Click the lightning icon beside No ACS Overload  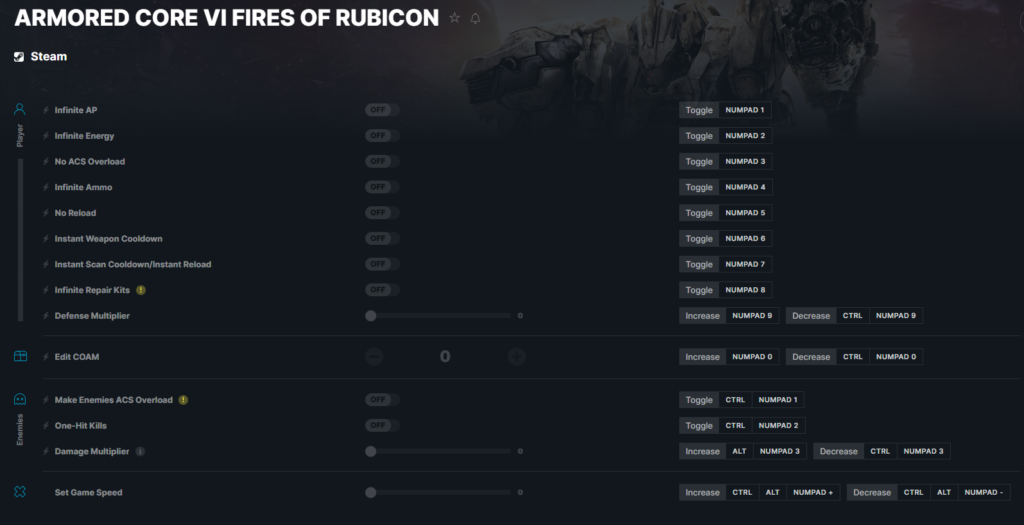click(x=46, y=161)
